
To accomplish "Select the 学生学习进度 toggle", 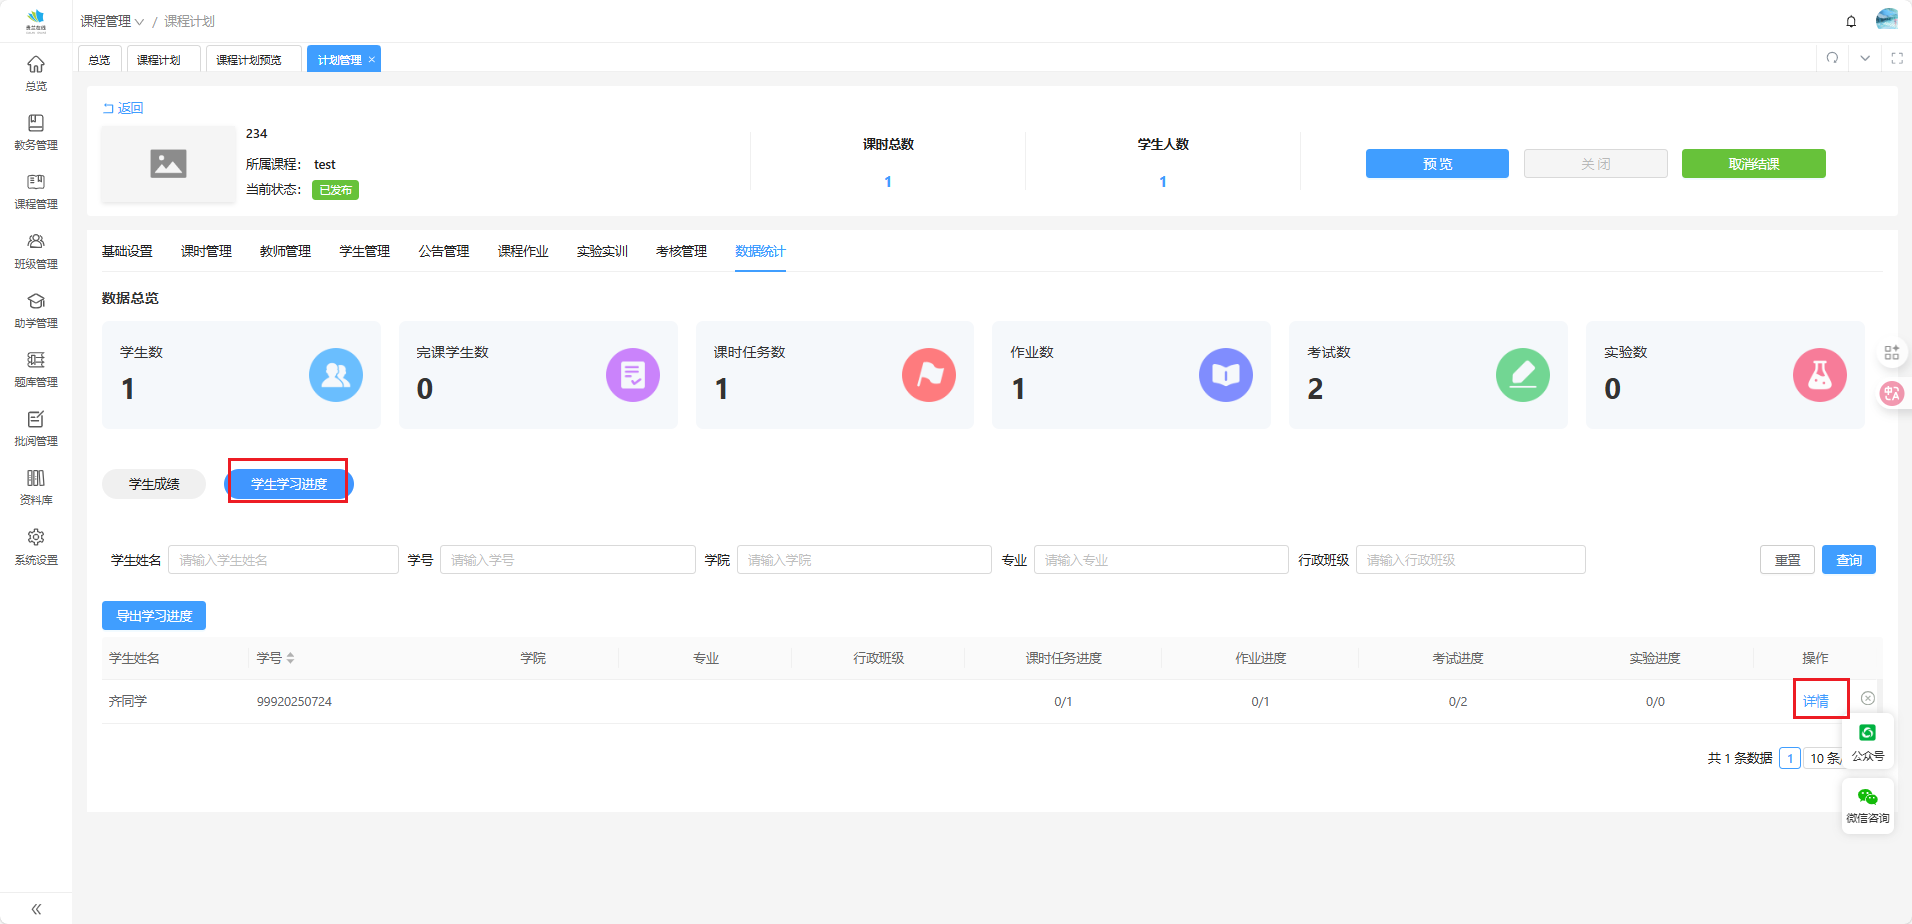I will point(289,484).
